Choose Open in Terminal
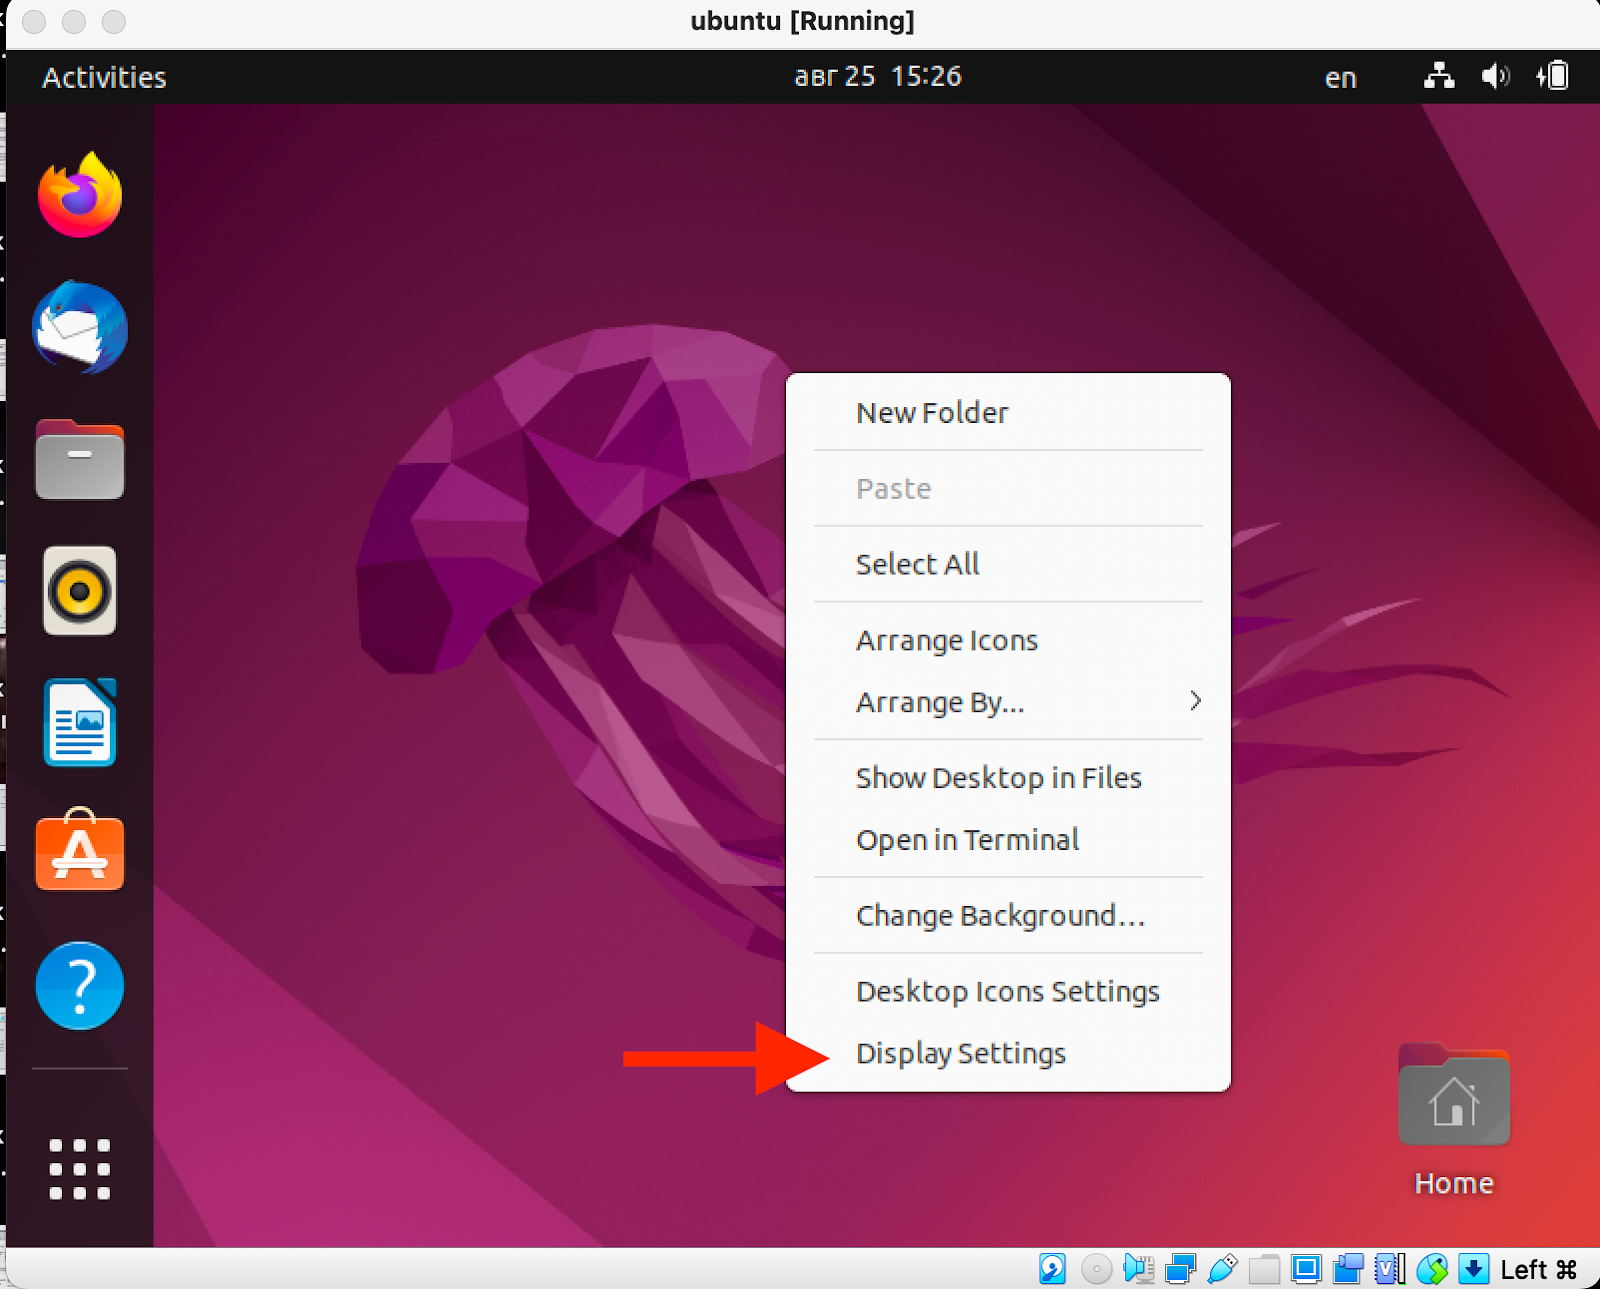 point(967,840)
